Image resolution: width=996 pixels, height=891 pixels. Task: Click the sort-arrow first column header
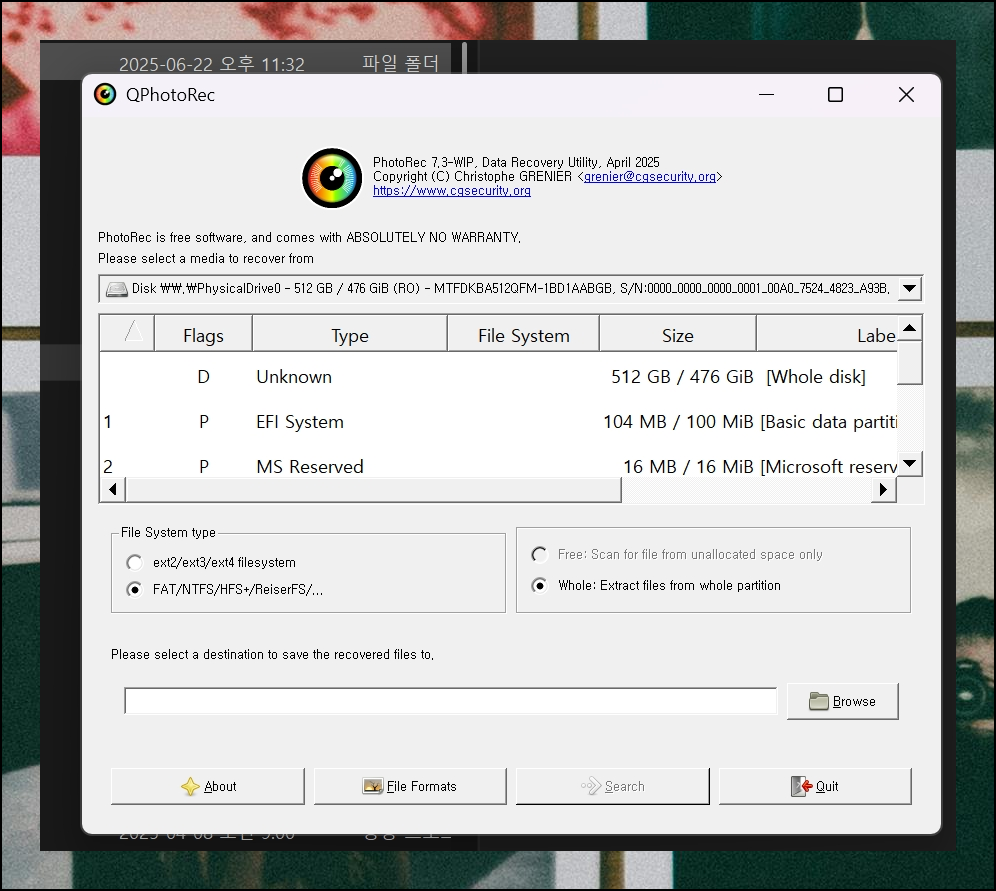127,333
